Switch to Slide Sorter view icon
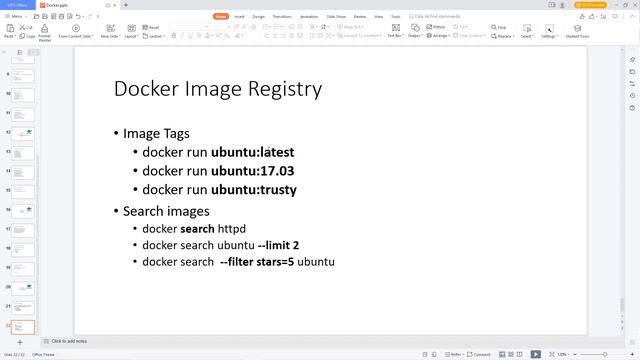Image resolution: width=640 pixels, height=360 pixels. click(x=511, y=354)
